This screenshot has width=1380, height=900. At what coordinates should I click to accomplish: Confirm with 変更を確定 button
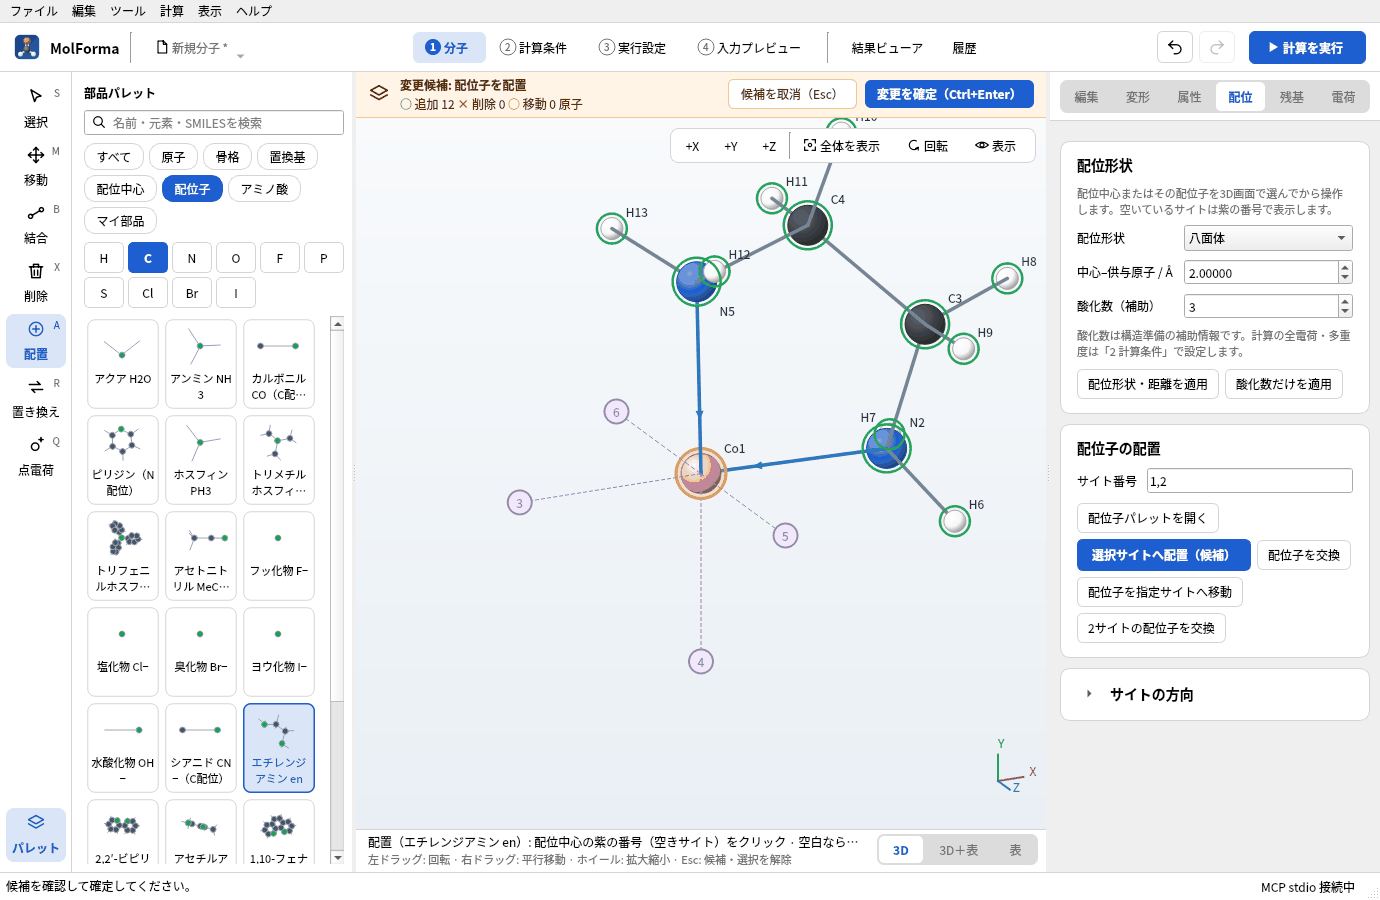click(949, 94)
